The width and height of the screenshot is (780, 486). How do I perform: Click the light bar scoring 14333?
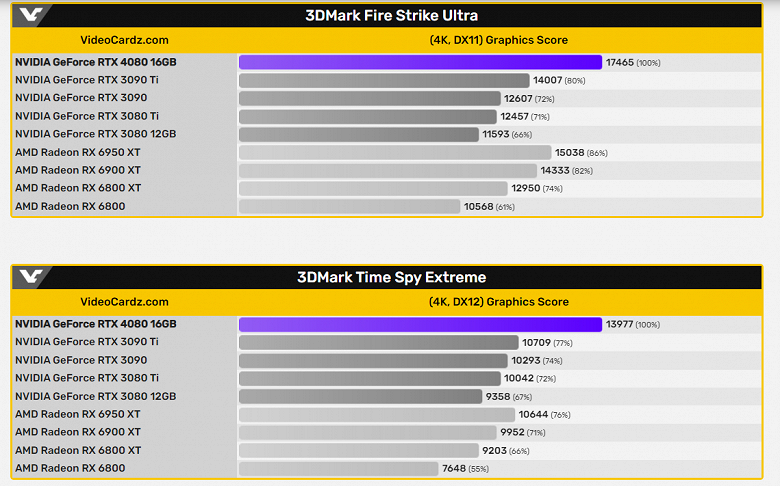(x=387, y=170)
